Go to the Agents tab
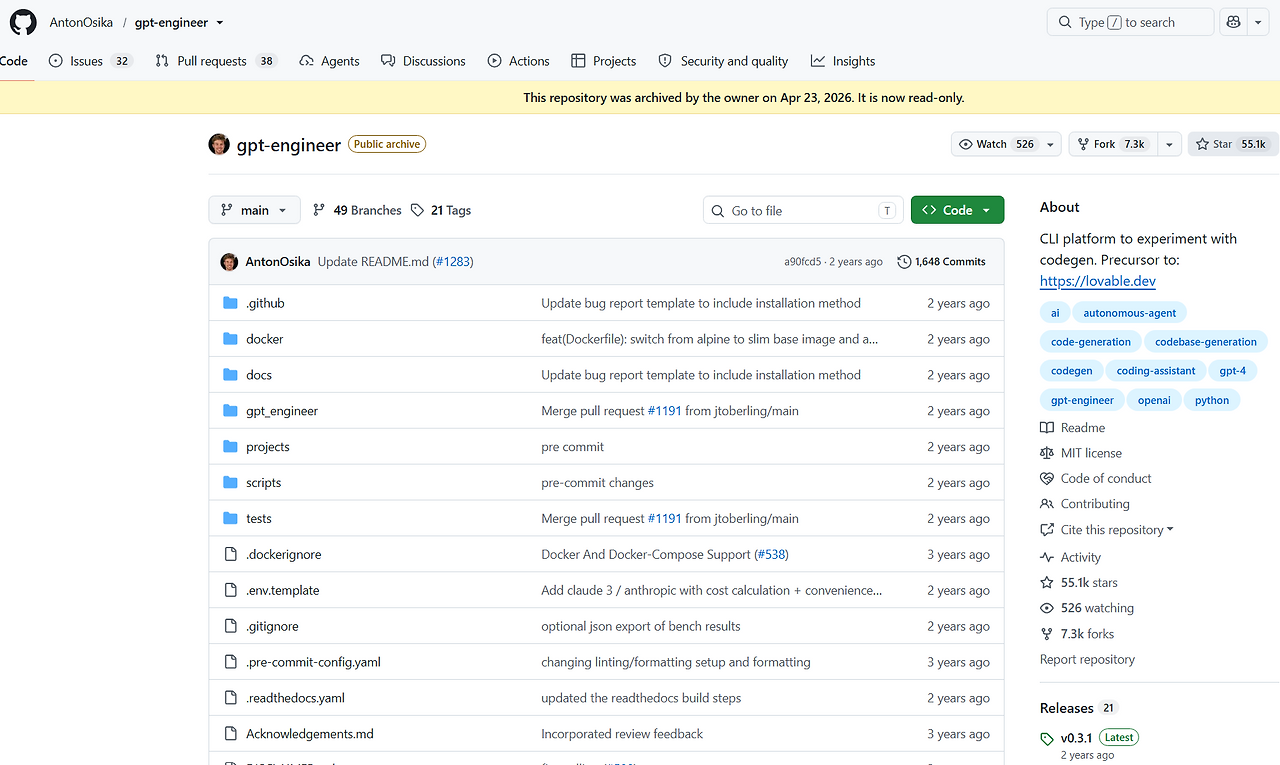This screenshot has height=765, width=1280. (x=329, y=61)
